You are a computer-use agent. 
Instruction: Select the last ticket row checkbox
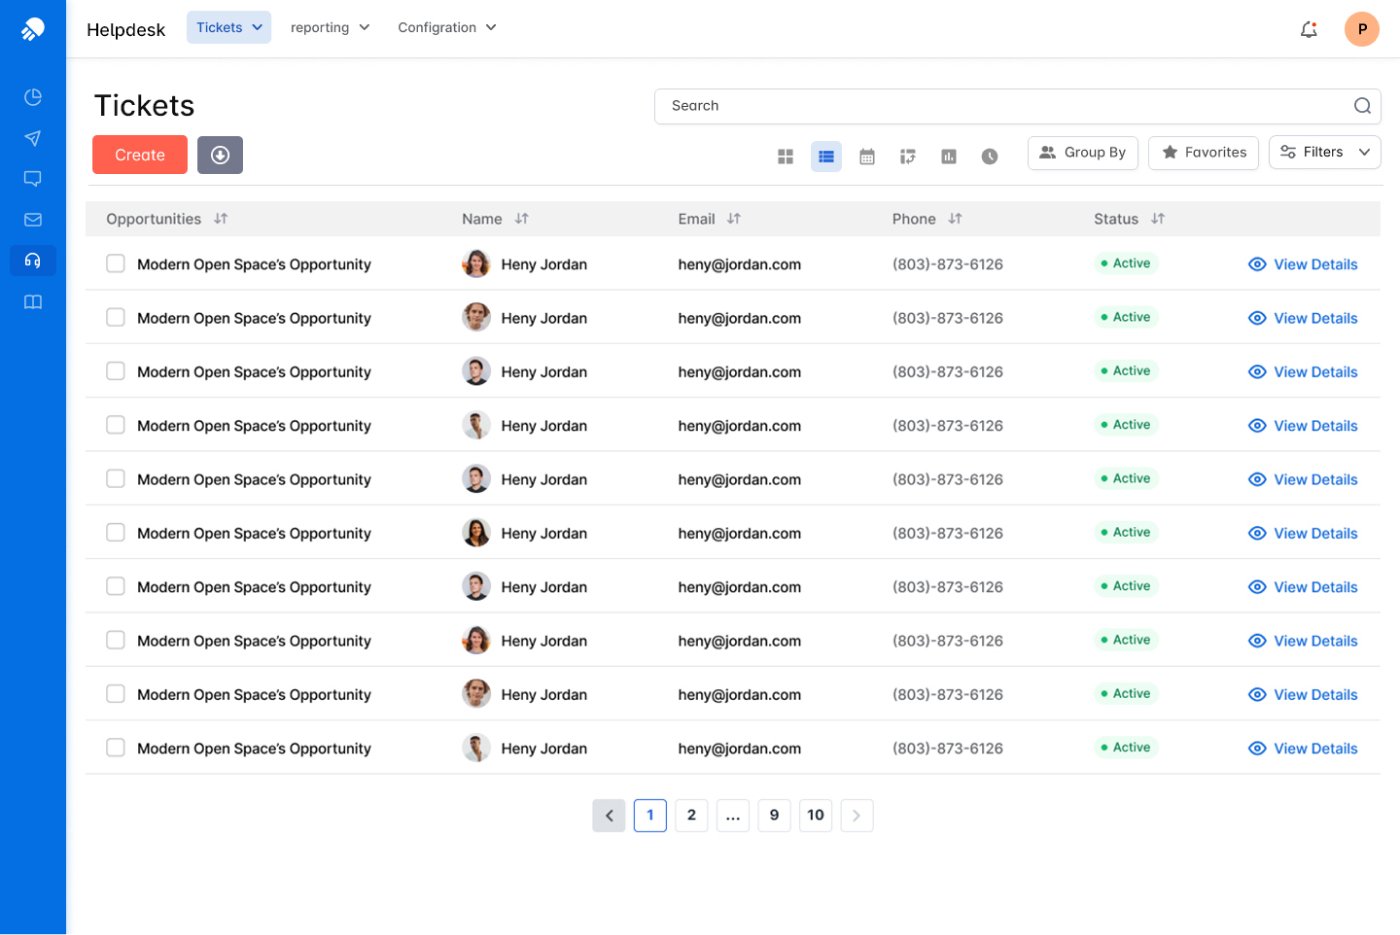116,748
